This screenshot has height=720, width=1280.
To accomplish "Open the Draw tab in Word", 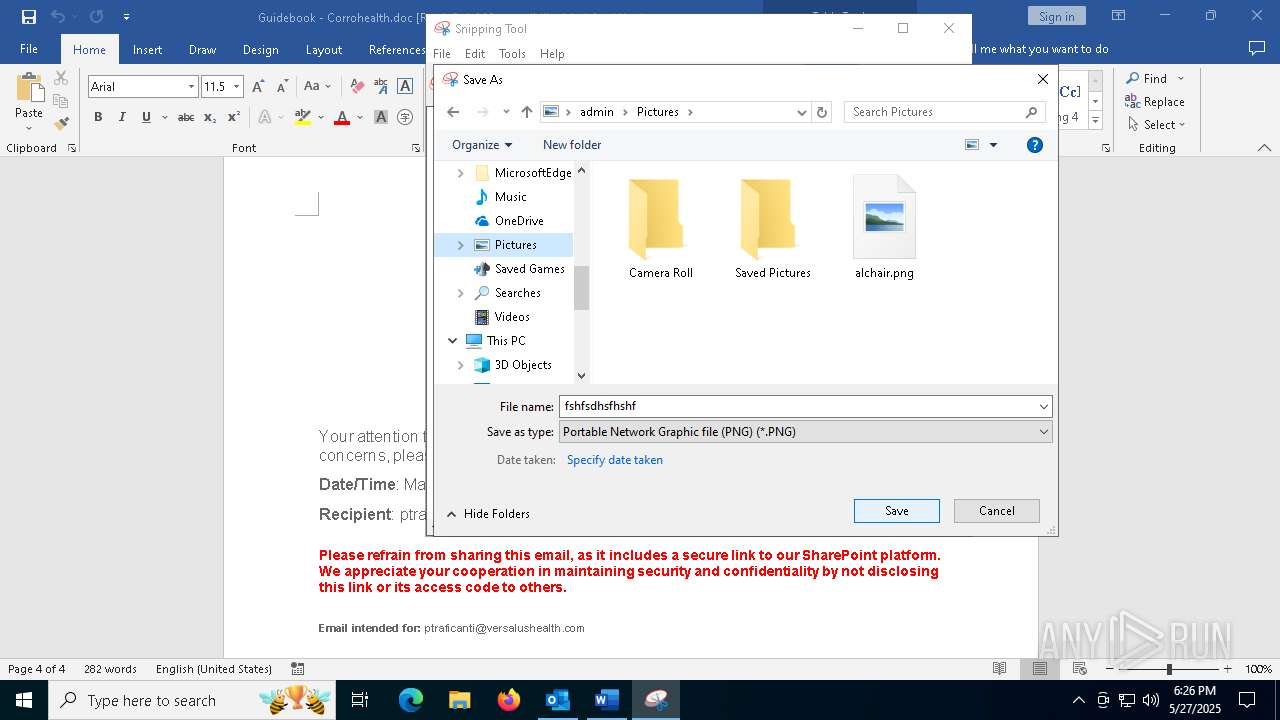I will point(202,49).
